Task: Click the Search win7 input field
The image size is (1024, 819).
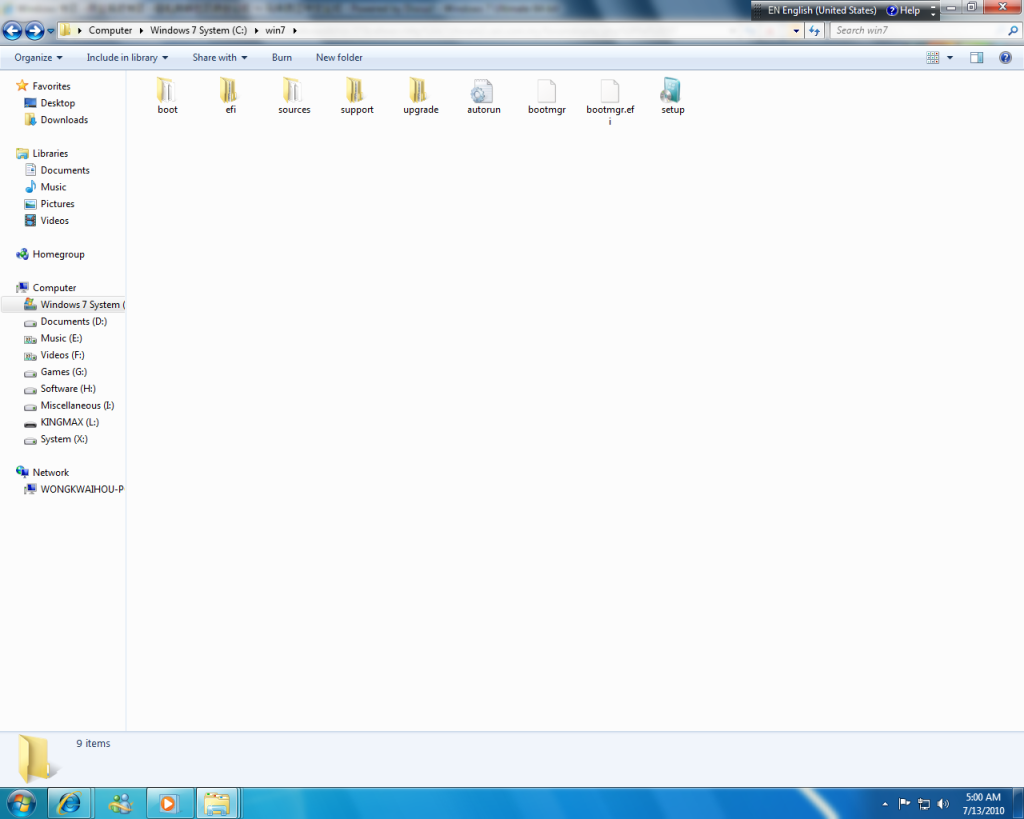Action: coord(915,30)
